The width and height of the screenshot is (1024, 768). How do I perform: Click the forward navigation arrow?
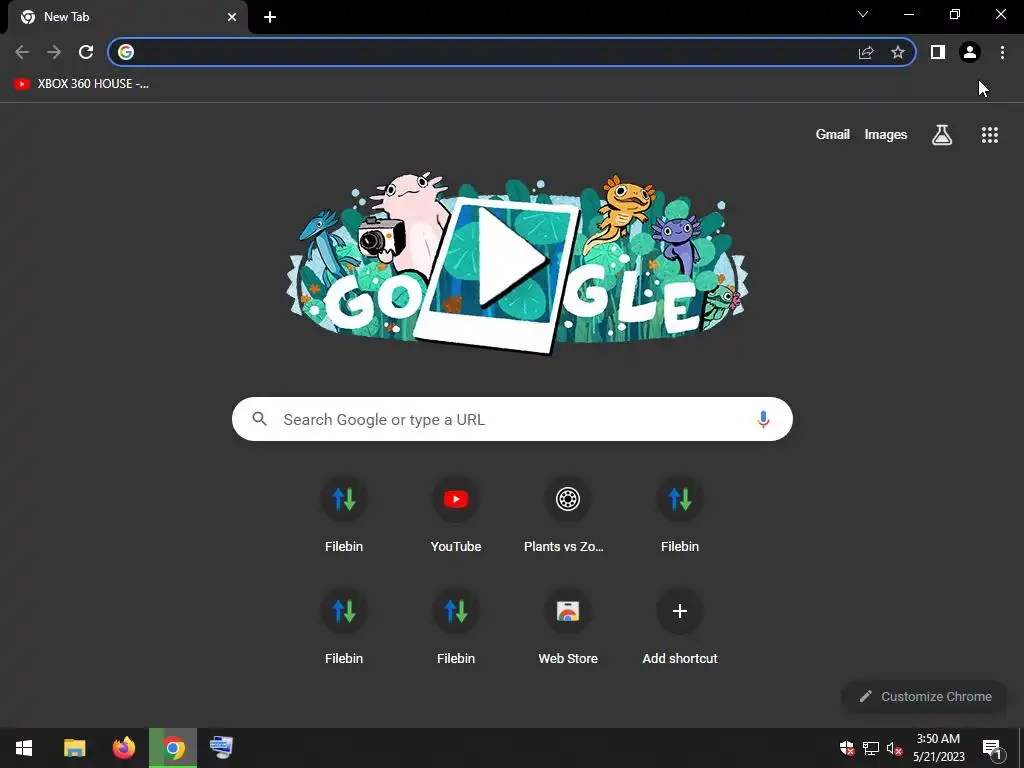click(x=54, y=52)
